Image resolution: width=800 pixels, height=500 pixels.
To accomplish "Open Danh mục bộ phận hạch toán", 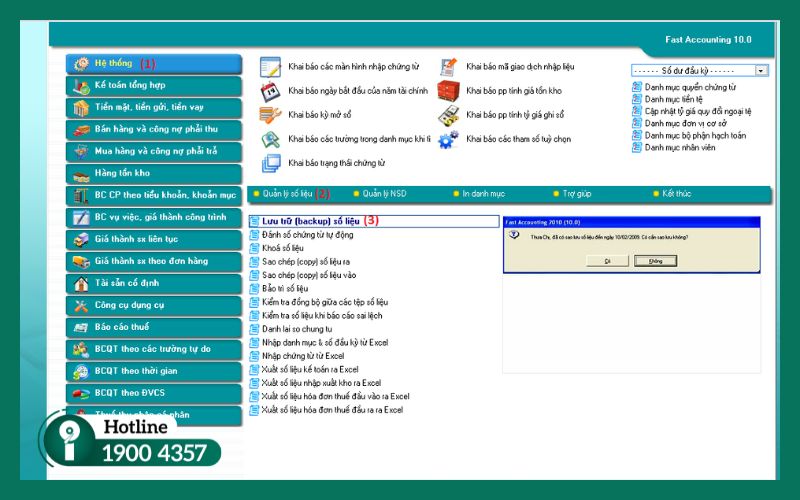I will 695,136.
